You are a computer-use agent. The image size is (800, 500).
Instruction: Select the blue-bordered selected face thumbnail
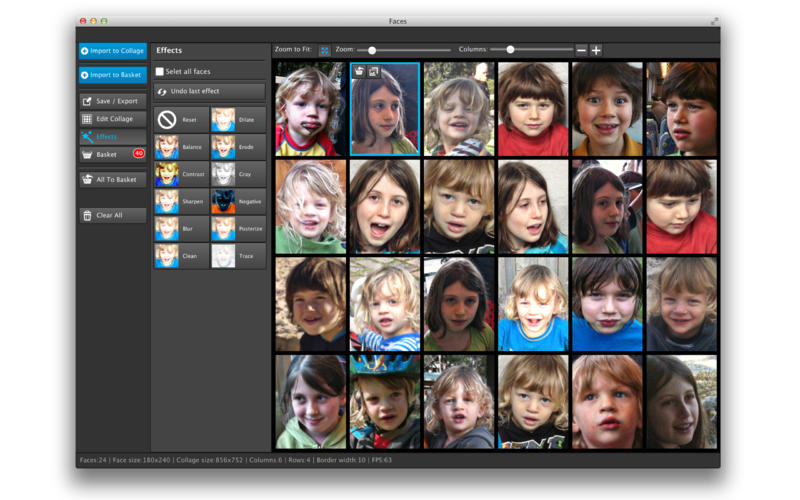385,115
